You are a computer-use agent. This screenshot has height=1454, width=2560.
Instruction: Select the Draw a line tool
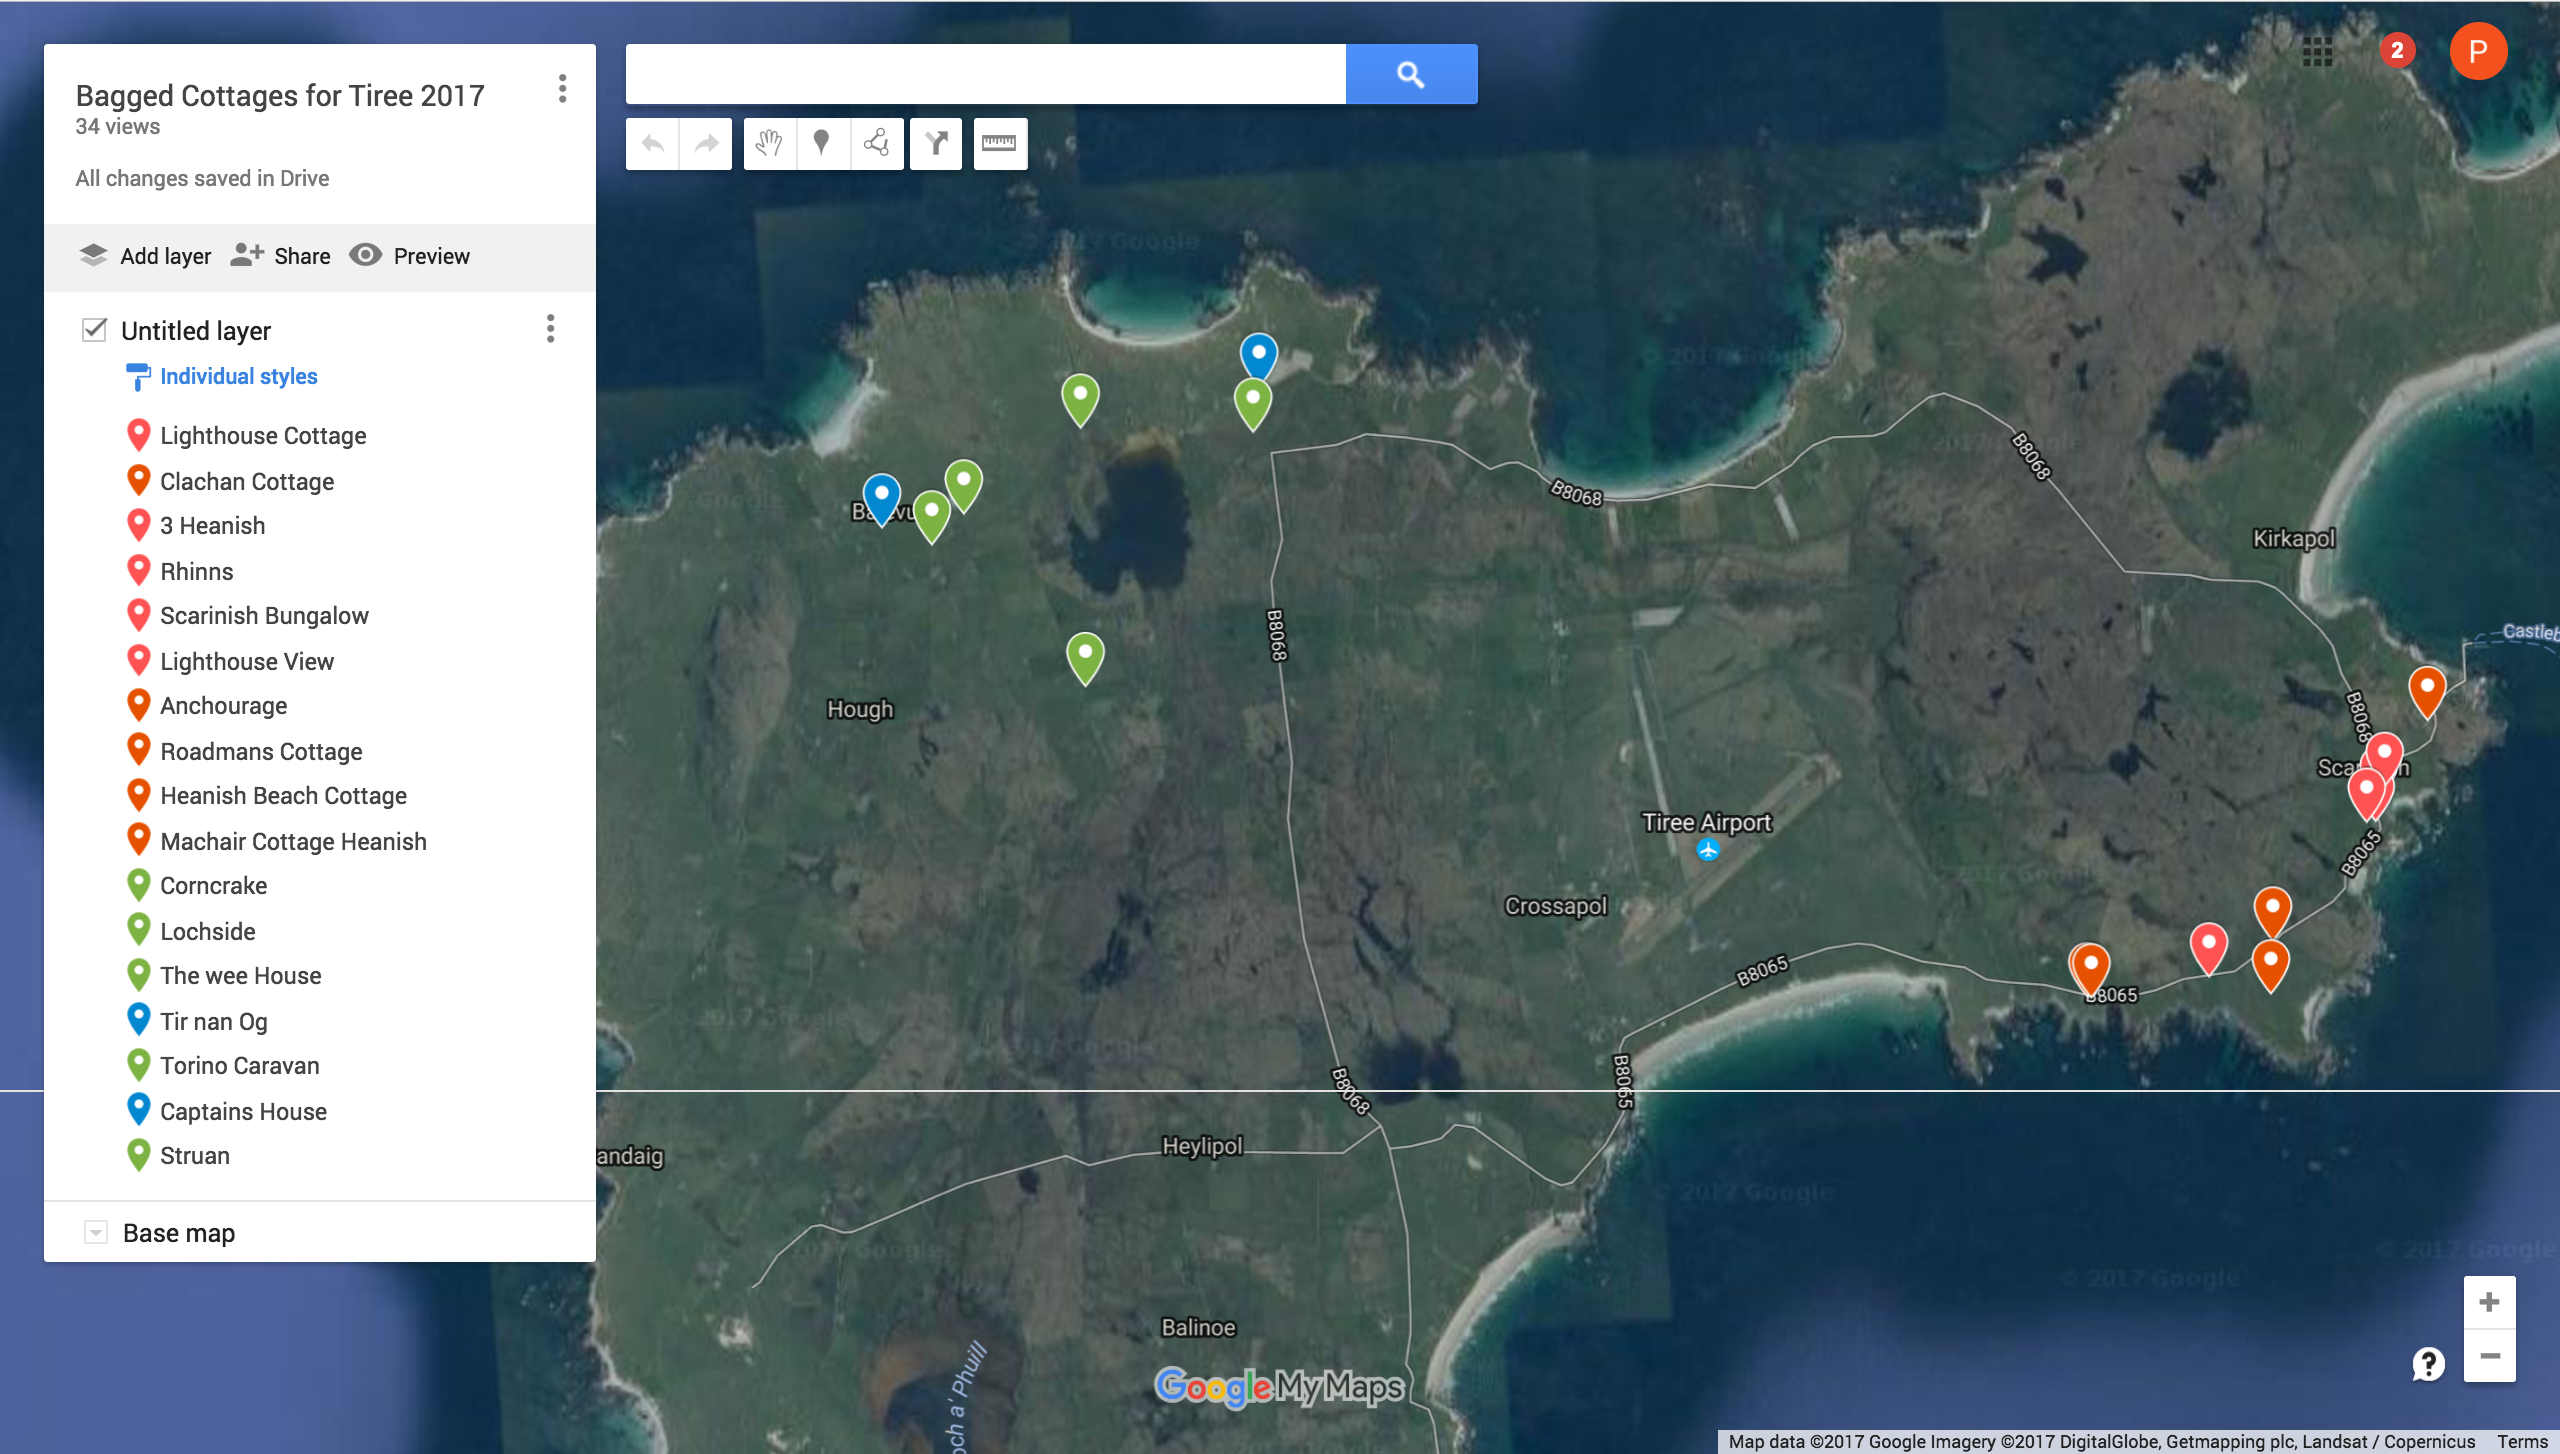click(x=876, y=143)
